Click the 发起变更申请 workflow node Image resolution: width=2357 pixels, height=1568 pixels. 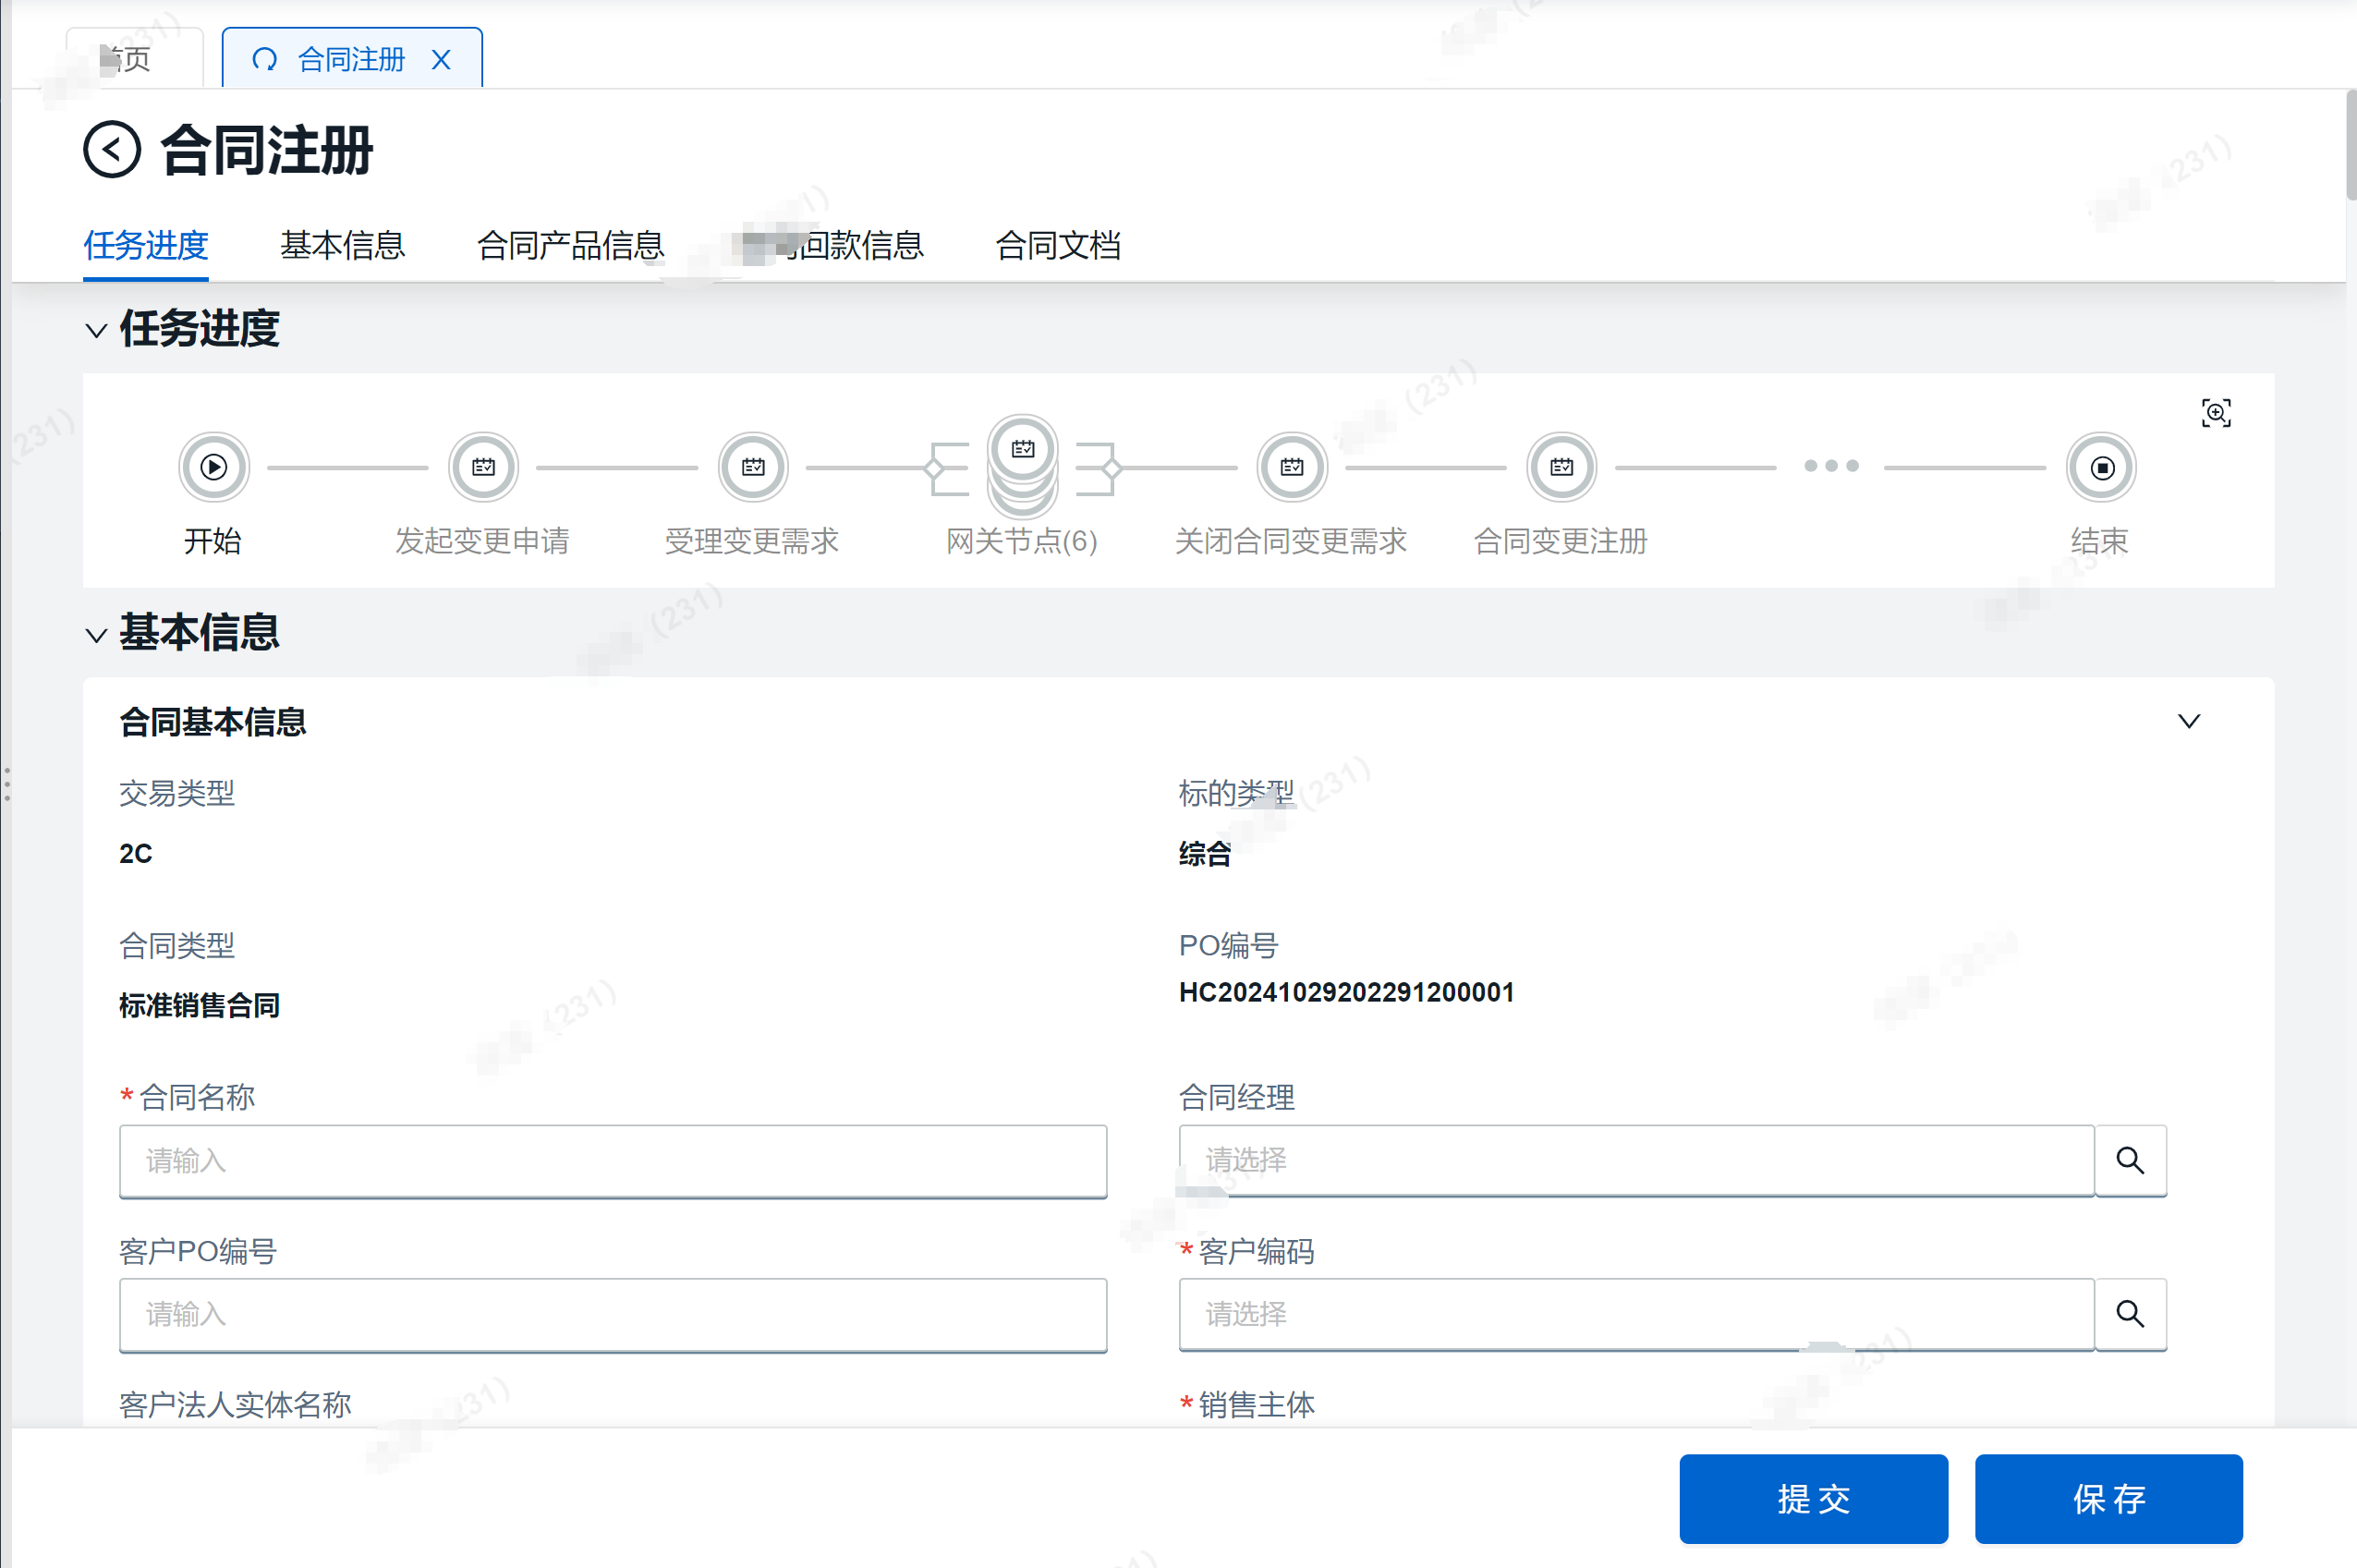click(x=484, y=467)
